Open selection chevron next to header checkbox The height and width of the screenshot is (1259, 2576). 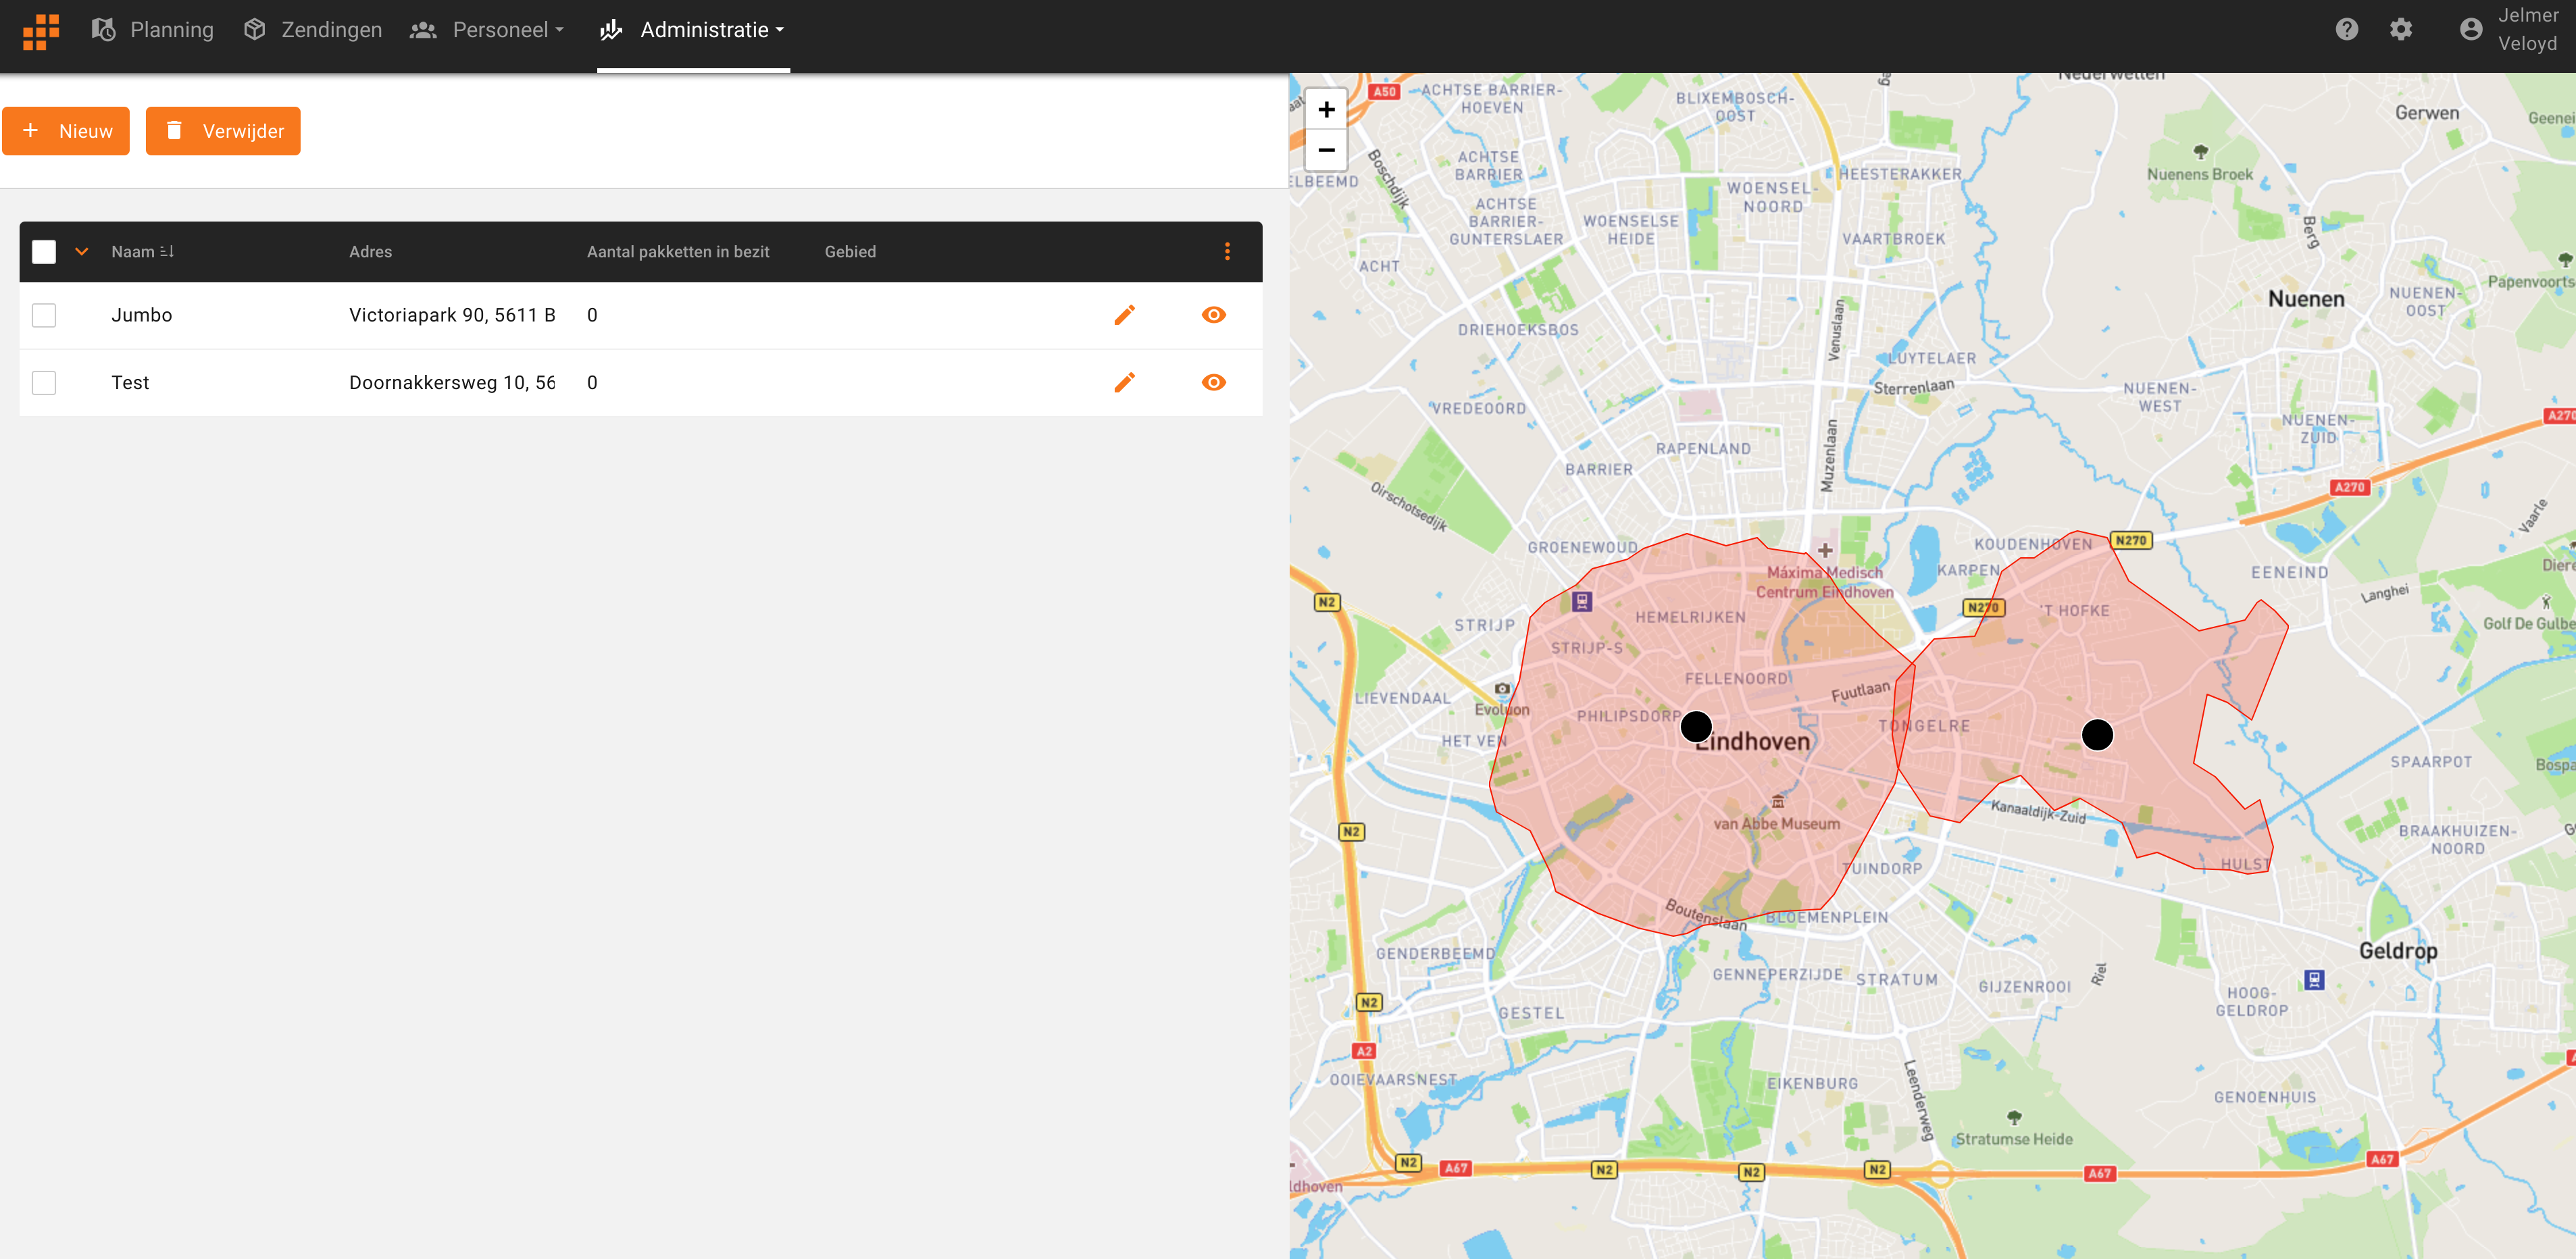[x=82, y=252]
